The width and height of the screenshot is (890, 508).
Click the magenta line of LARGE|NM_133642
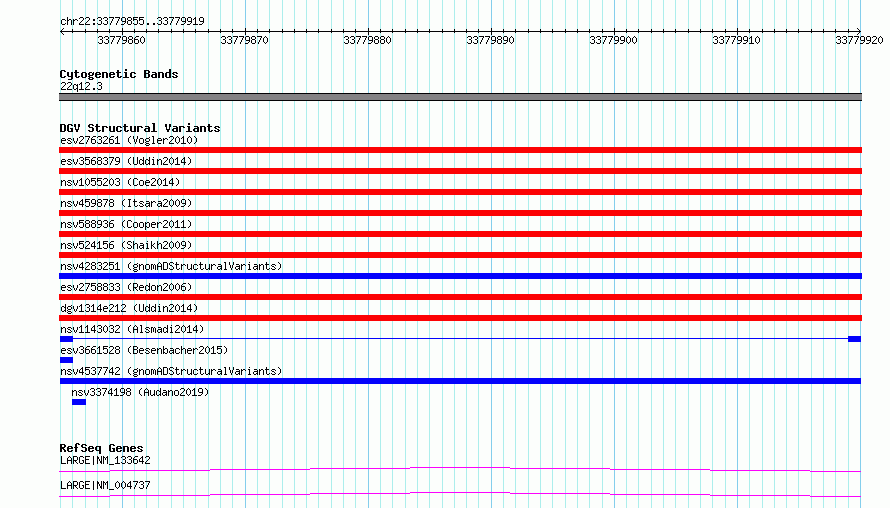click(x=460, y=469)
